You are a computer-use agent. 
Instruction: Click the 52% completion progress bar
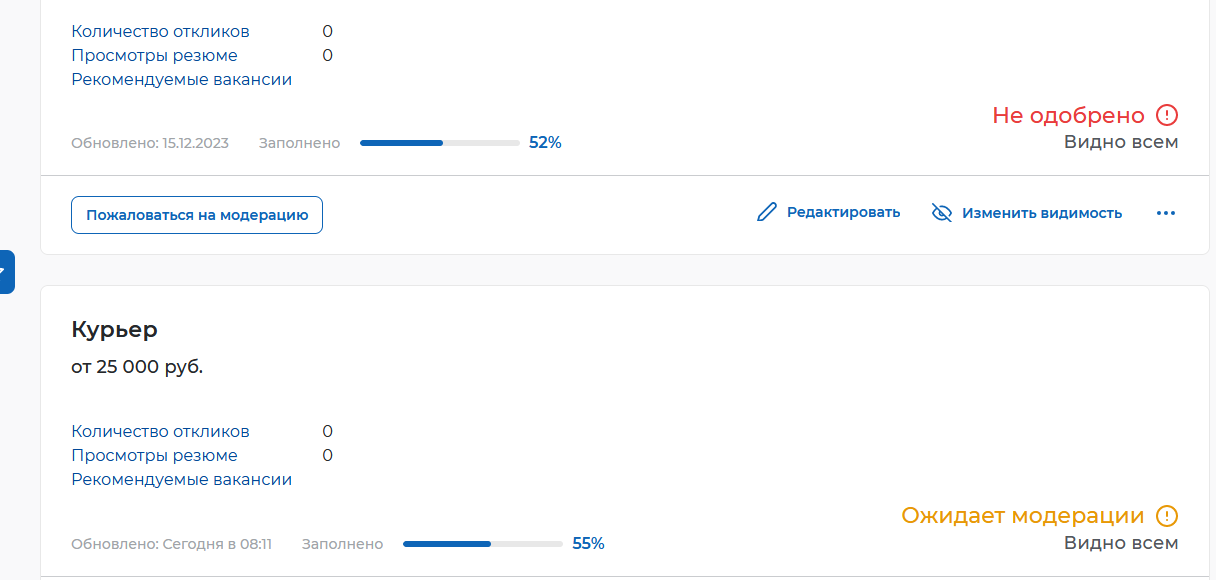click(439, 143)
